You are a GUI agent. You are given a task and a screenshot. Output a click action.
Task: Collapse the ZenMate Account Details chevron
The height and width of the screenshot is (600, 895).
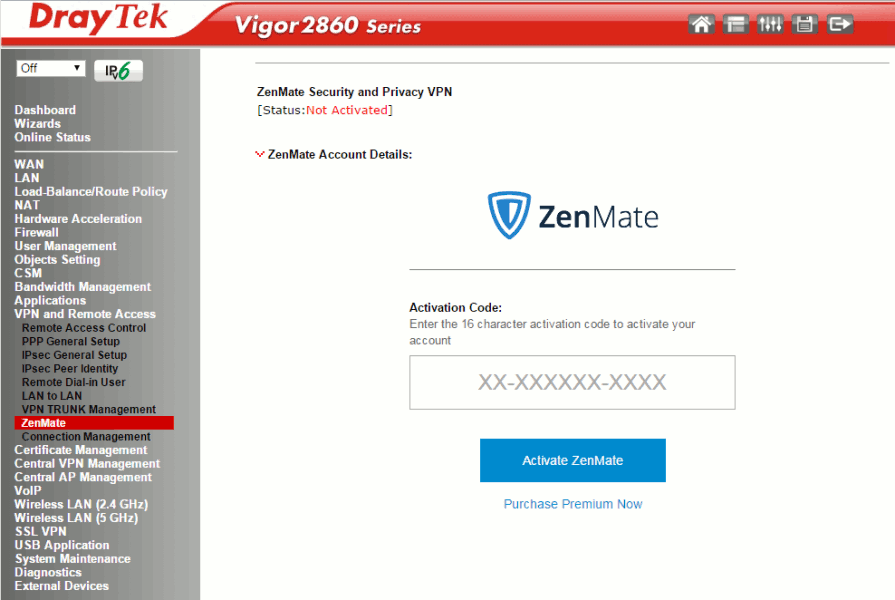click(260, 154)
